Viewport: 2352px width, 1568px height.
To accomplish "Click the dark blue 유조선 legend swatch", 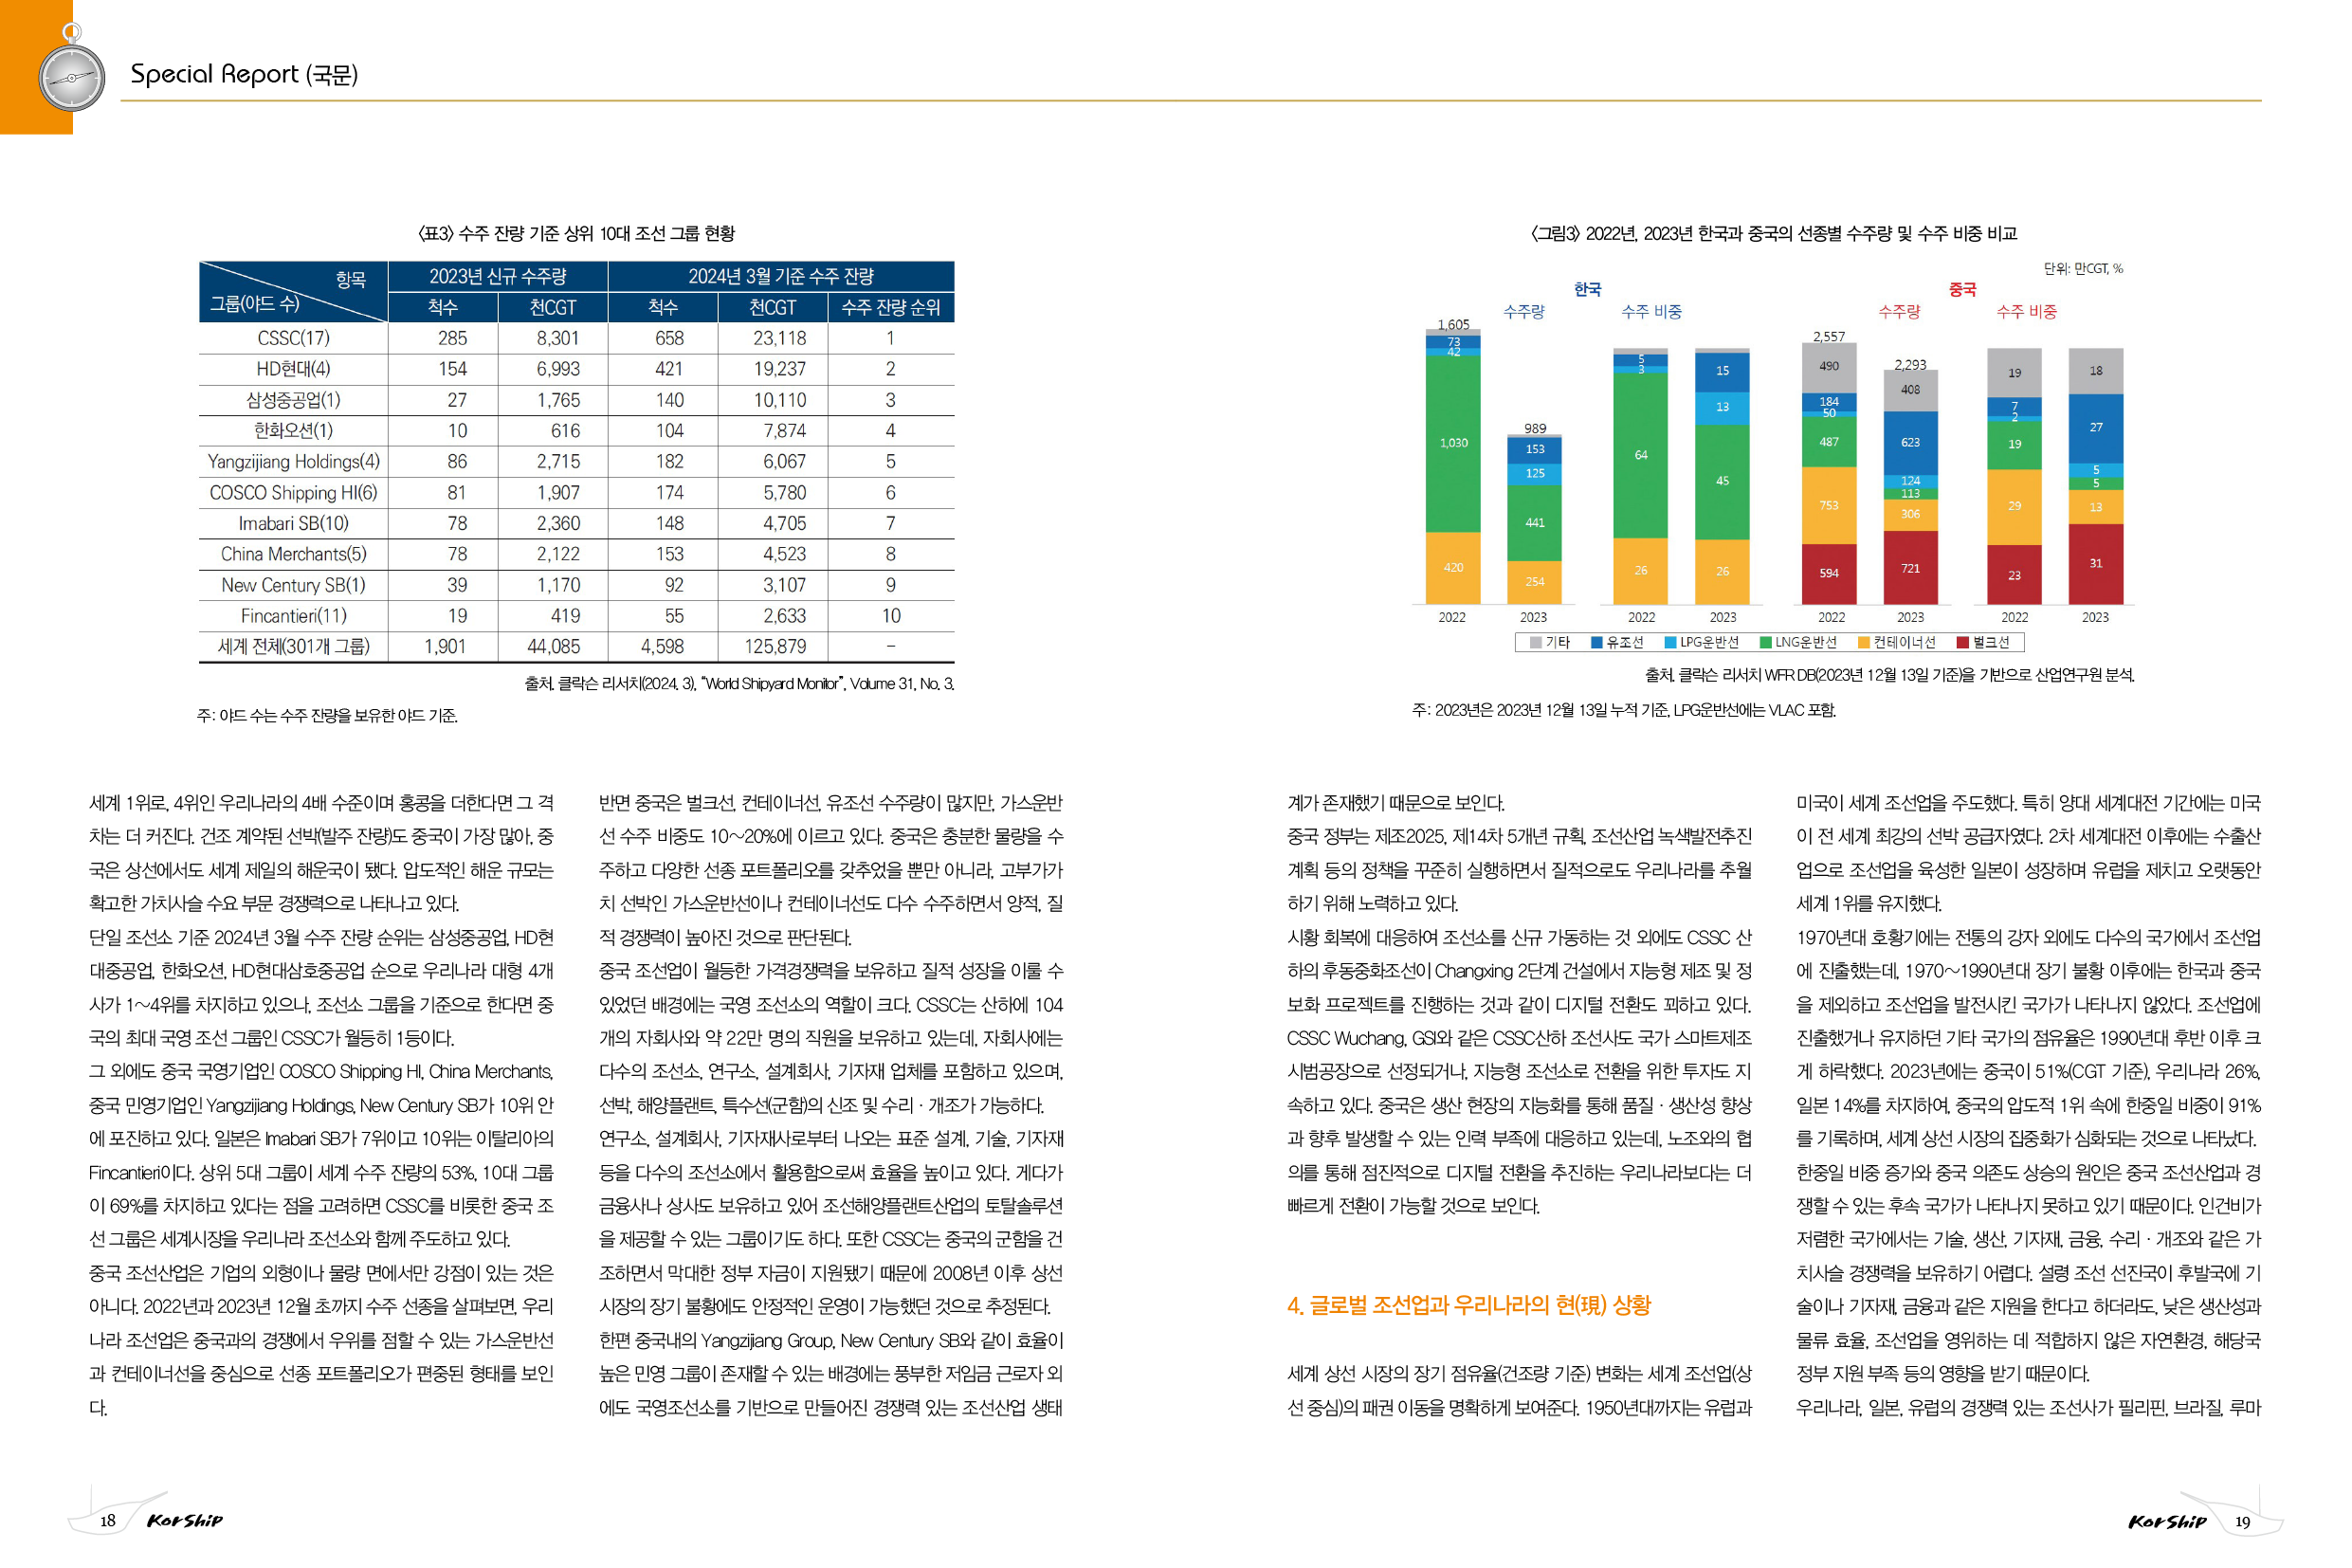I will (1596, 642).
